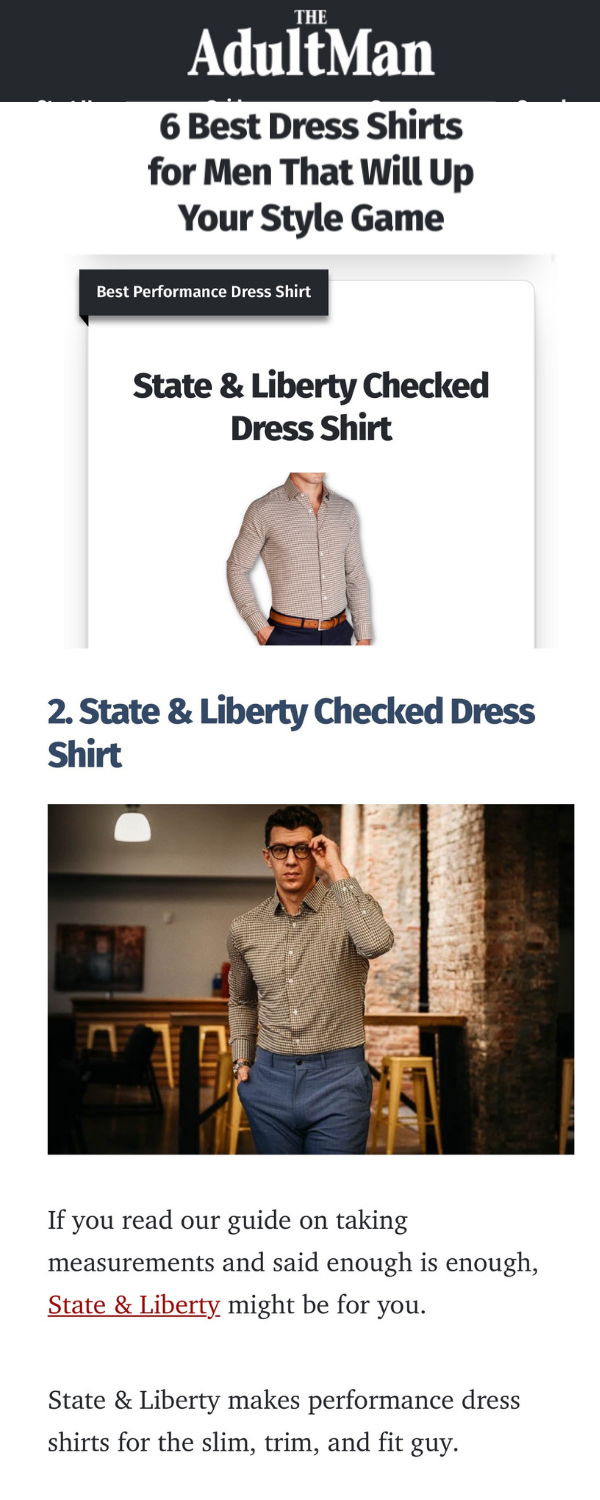Open The AdultMan logo homepage link
The image size is (600, 1500).
pyautogui.click(x=311, y=45)
